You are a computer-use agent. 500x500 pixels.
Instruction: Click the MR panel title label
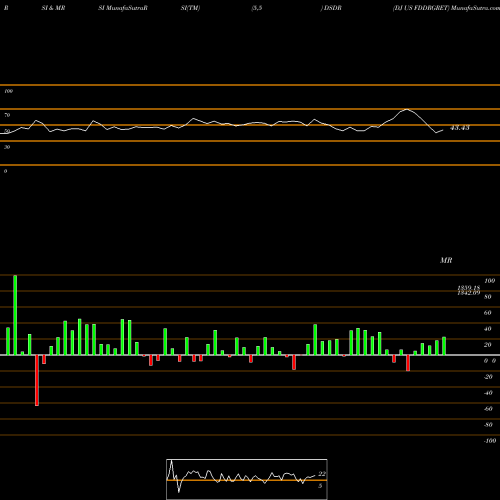[x=446, y=260]
